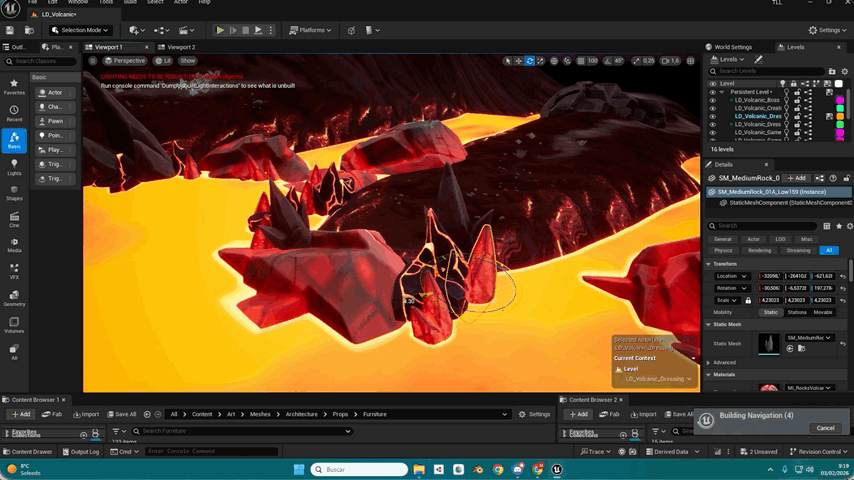Hide the Persistent Level eye icon
The image size is (854, 480).
point(712,92)
